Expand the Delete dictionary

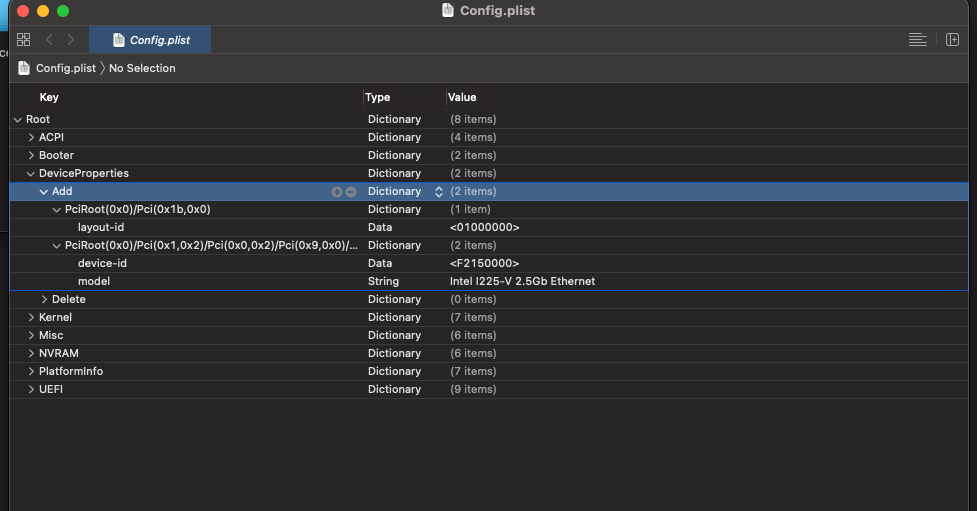coord(44,300)
